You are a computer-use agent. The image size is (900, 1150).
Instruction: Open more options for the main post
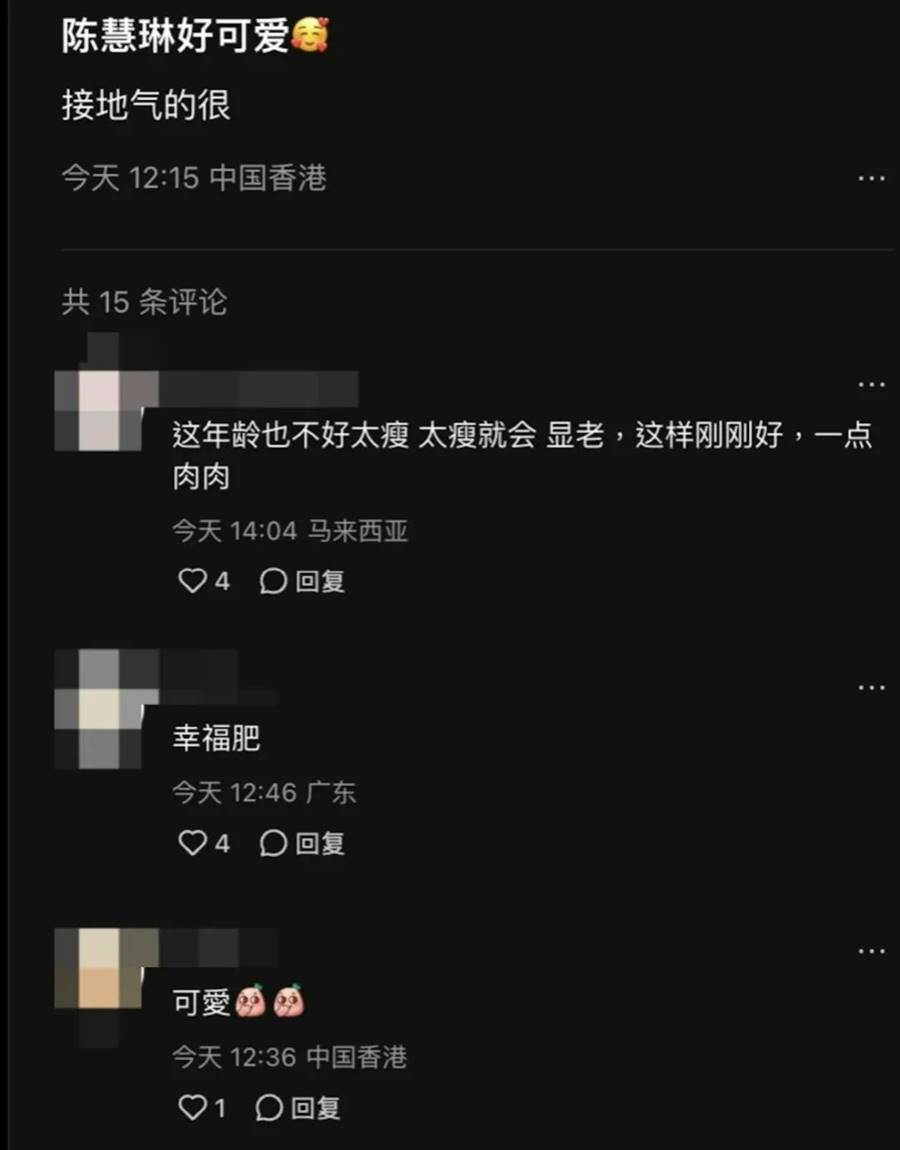pyautogui.click(x=871, y=178)
